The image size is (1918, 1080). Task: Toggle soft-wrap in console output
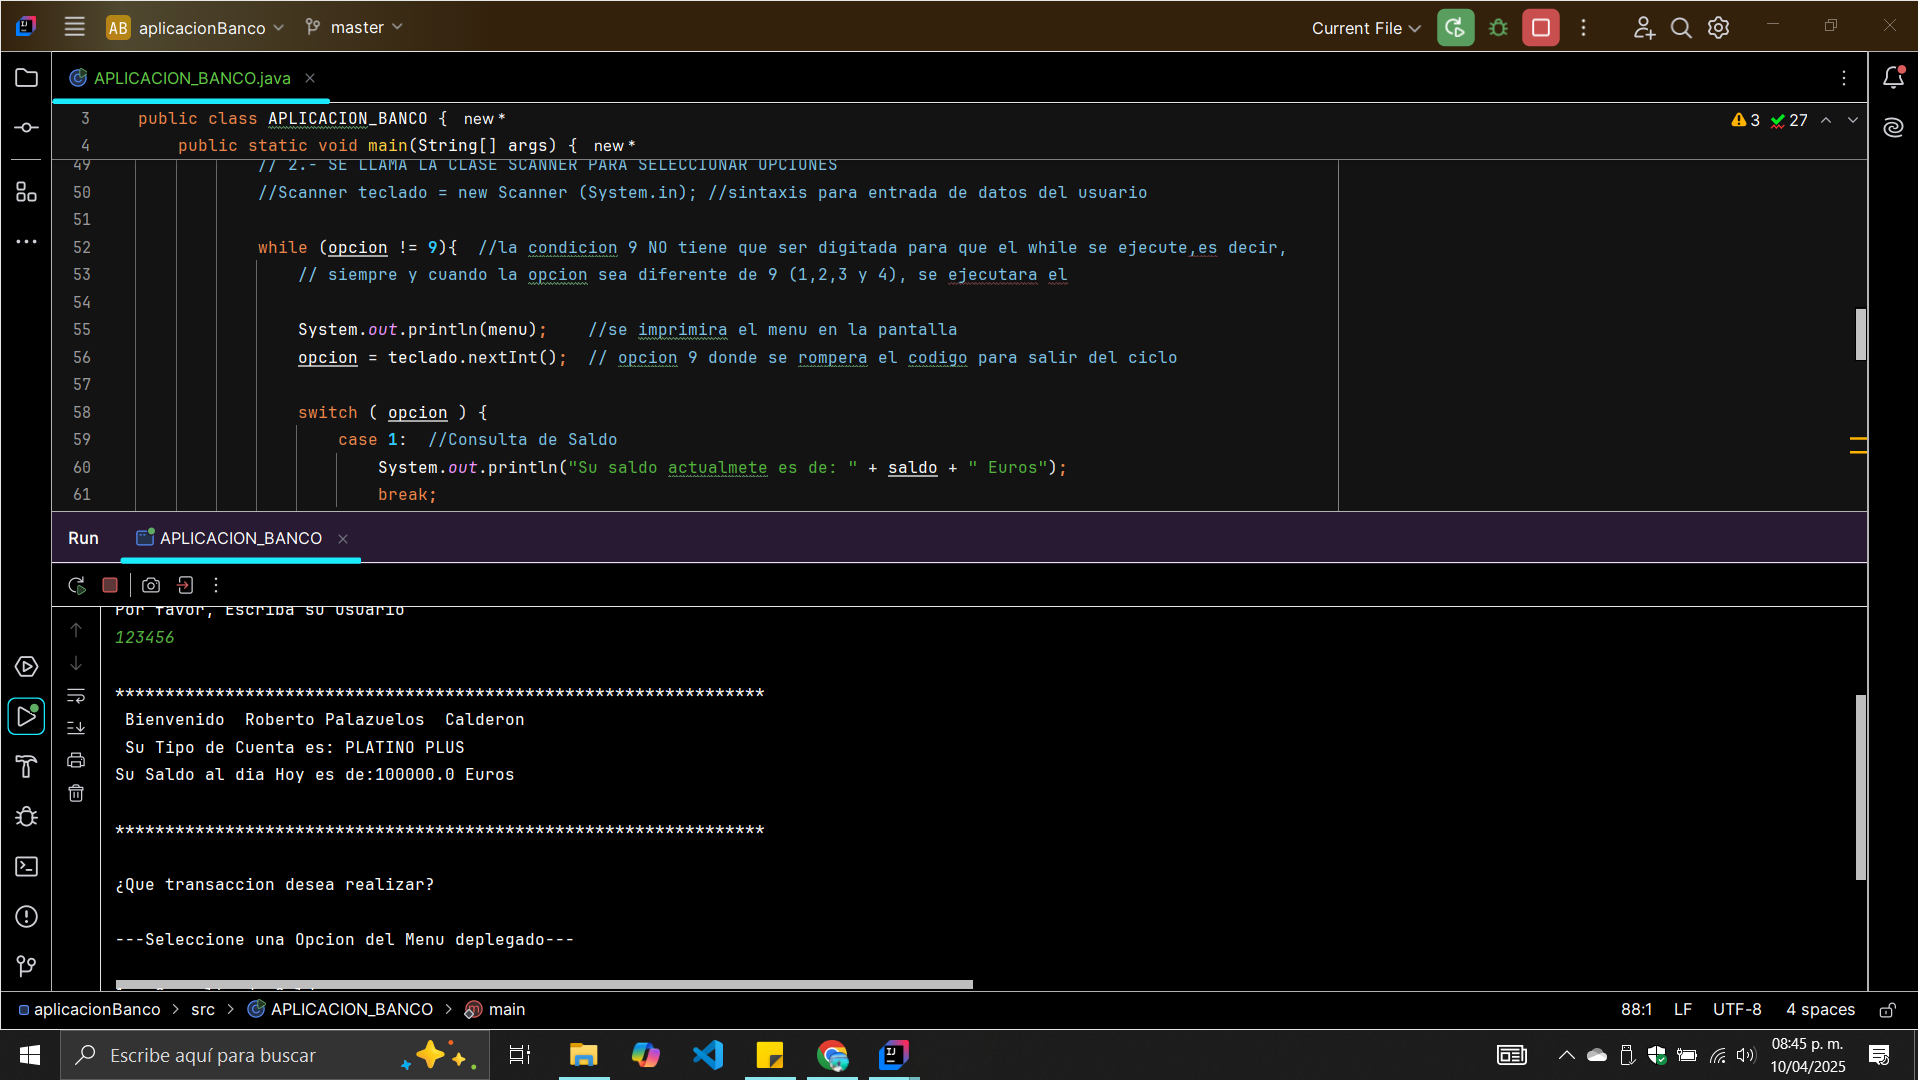76,695
